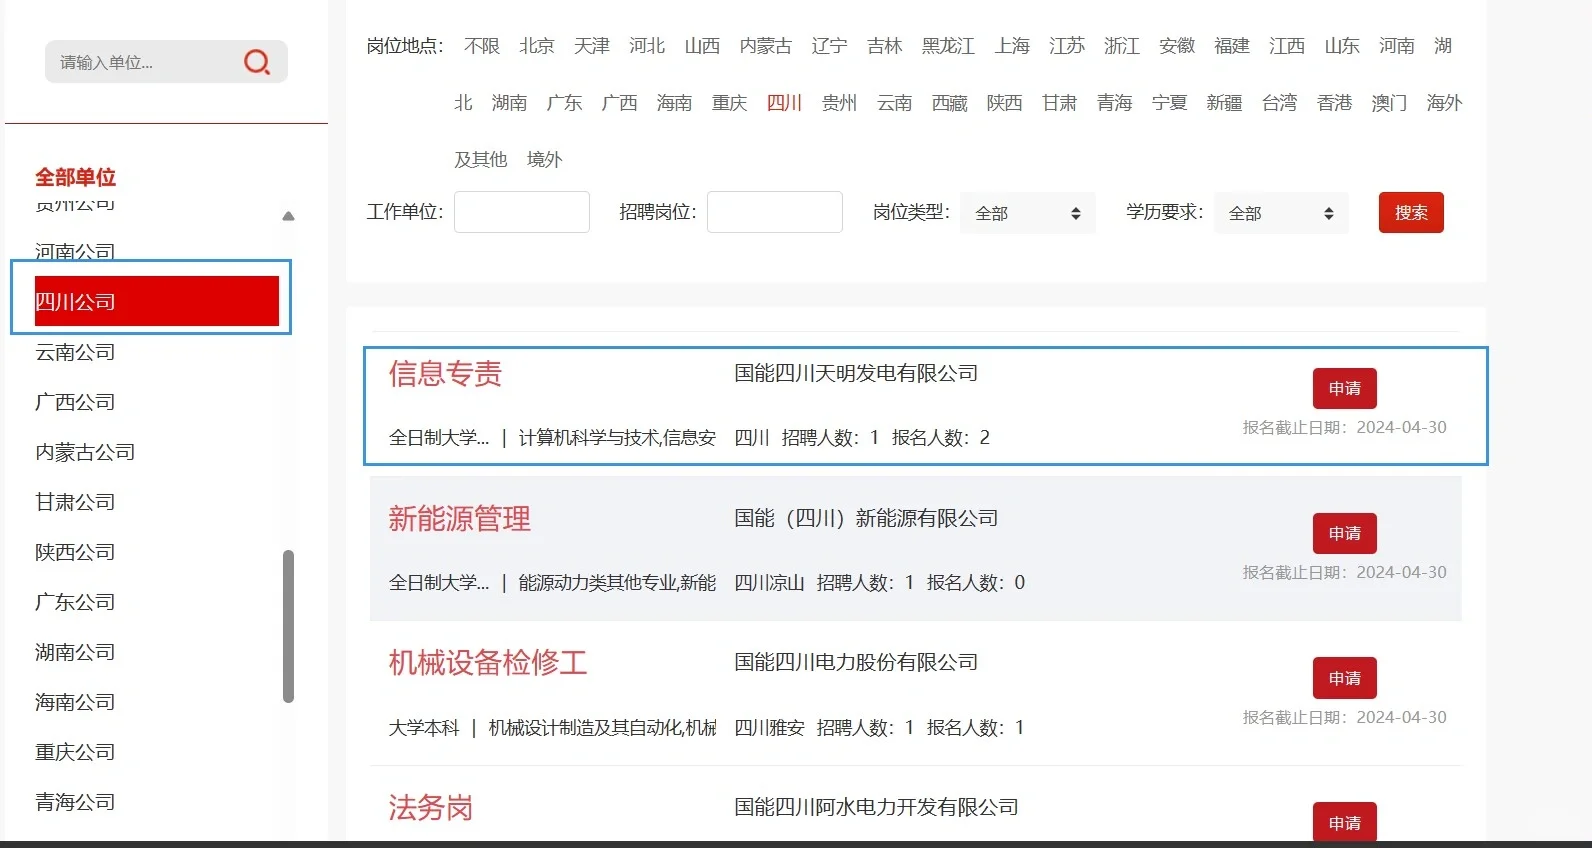Click the red 搜索 button
This screenshot has width=1592, height=848.
(x=1411, y=212)
